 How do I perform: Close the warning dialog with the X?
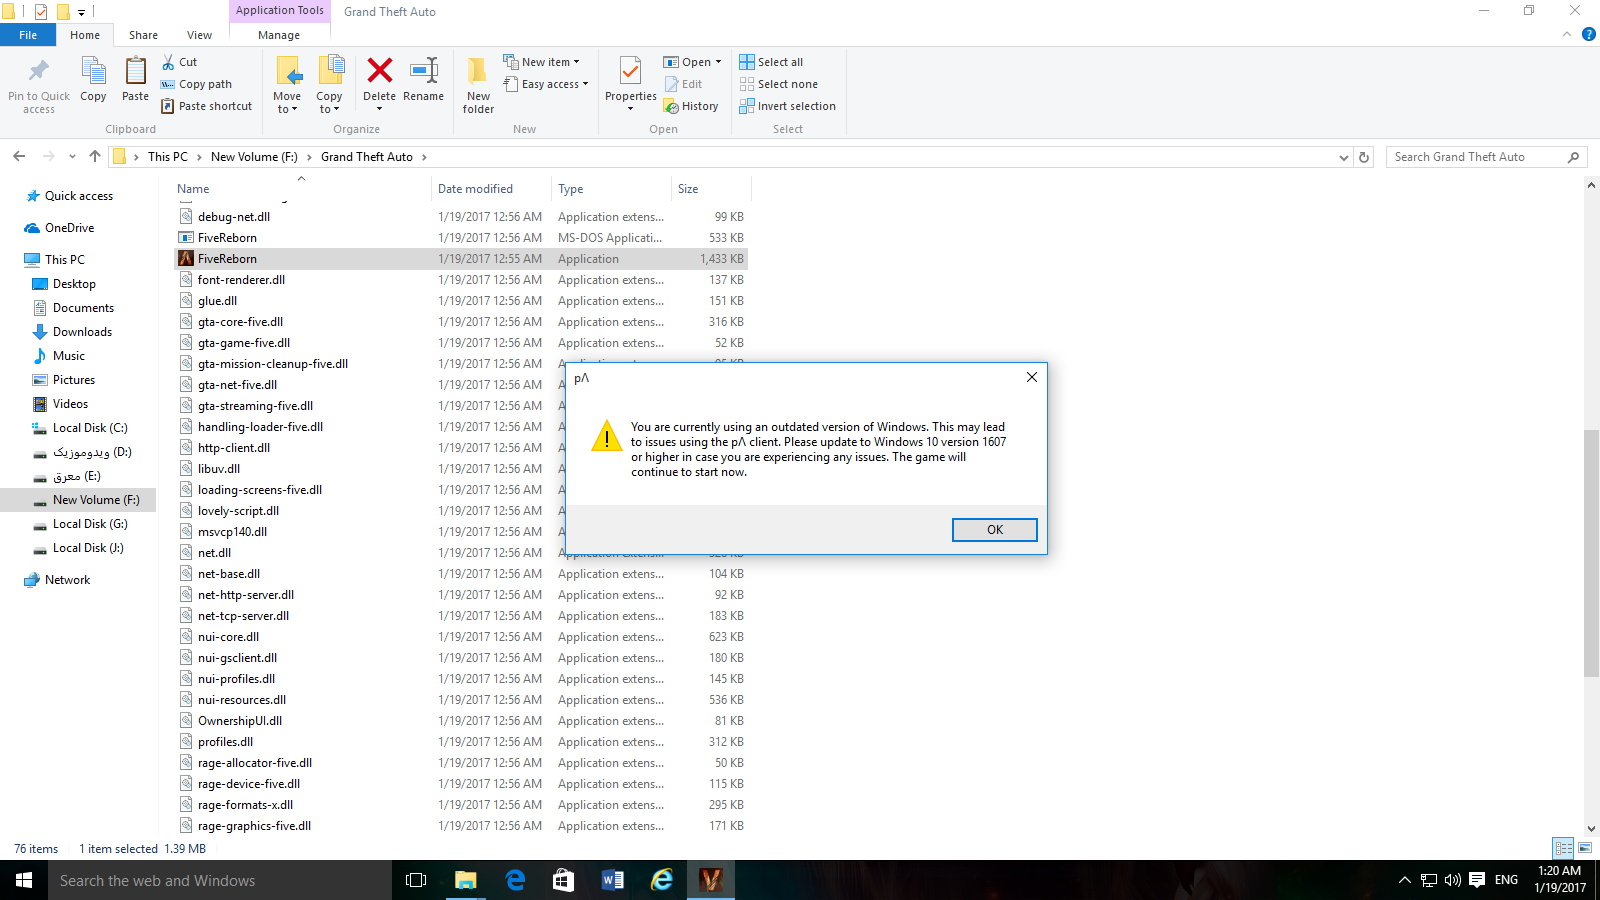[x=1031, y=377]
